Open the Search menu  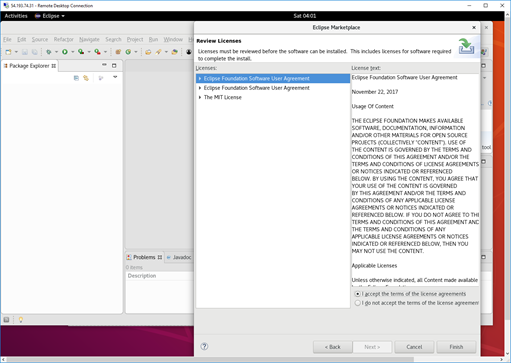point(113,39)
